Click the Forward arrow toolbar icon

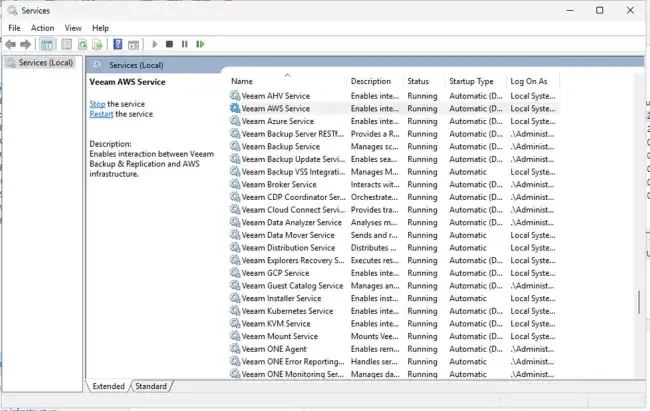click(x=25, y=44)
